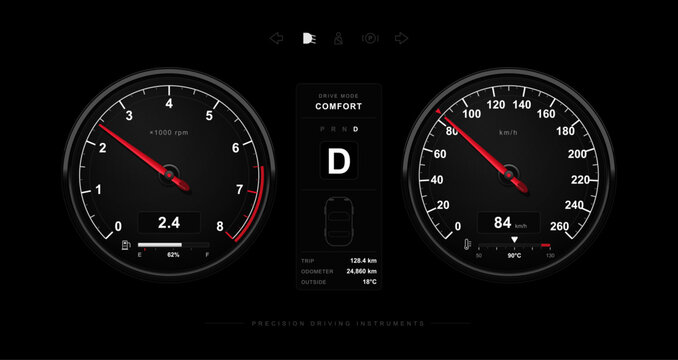
Task: Click the TRIP label
Action: pyautogui.click(x=308, y=261)
